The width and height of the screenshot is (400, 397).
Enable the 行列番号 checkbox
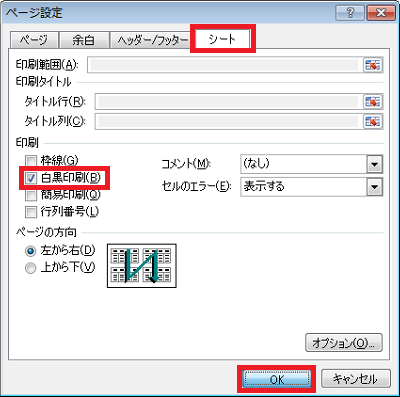pyautogui.click(x=31, y=212)
